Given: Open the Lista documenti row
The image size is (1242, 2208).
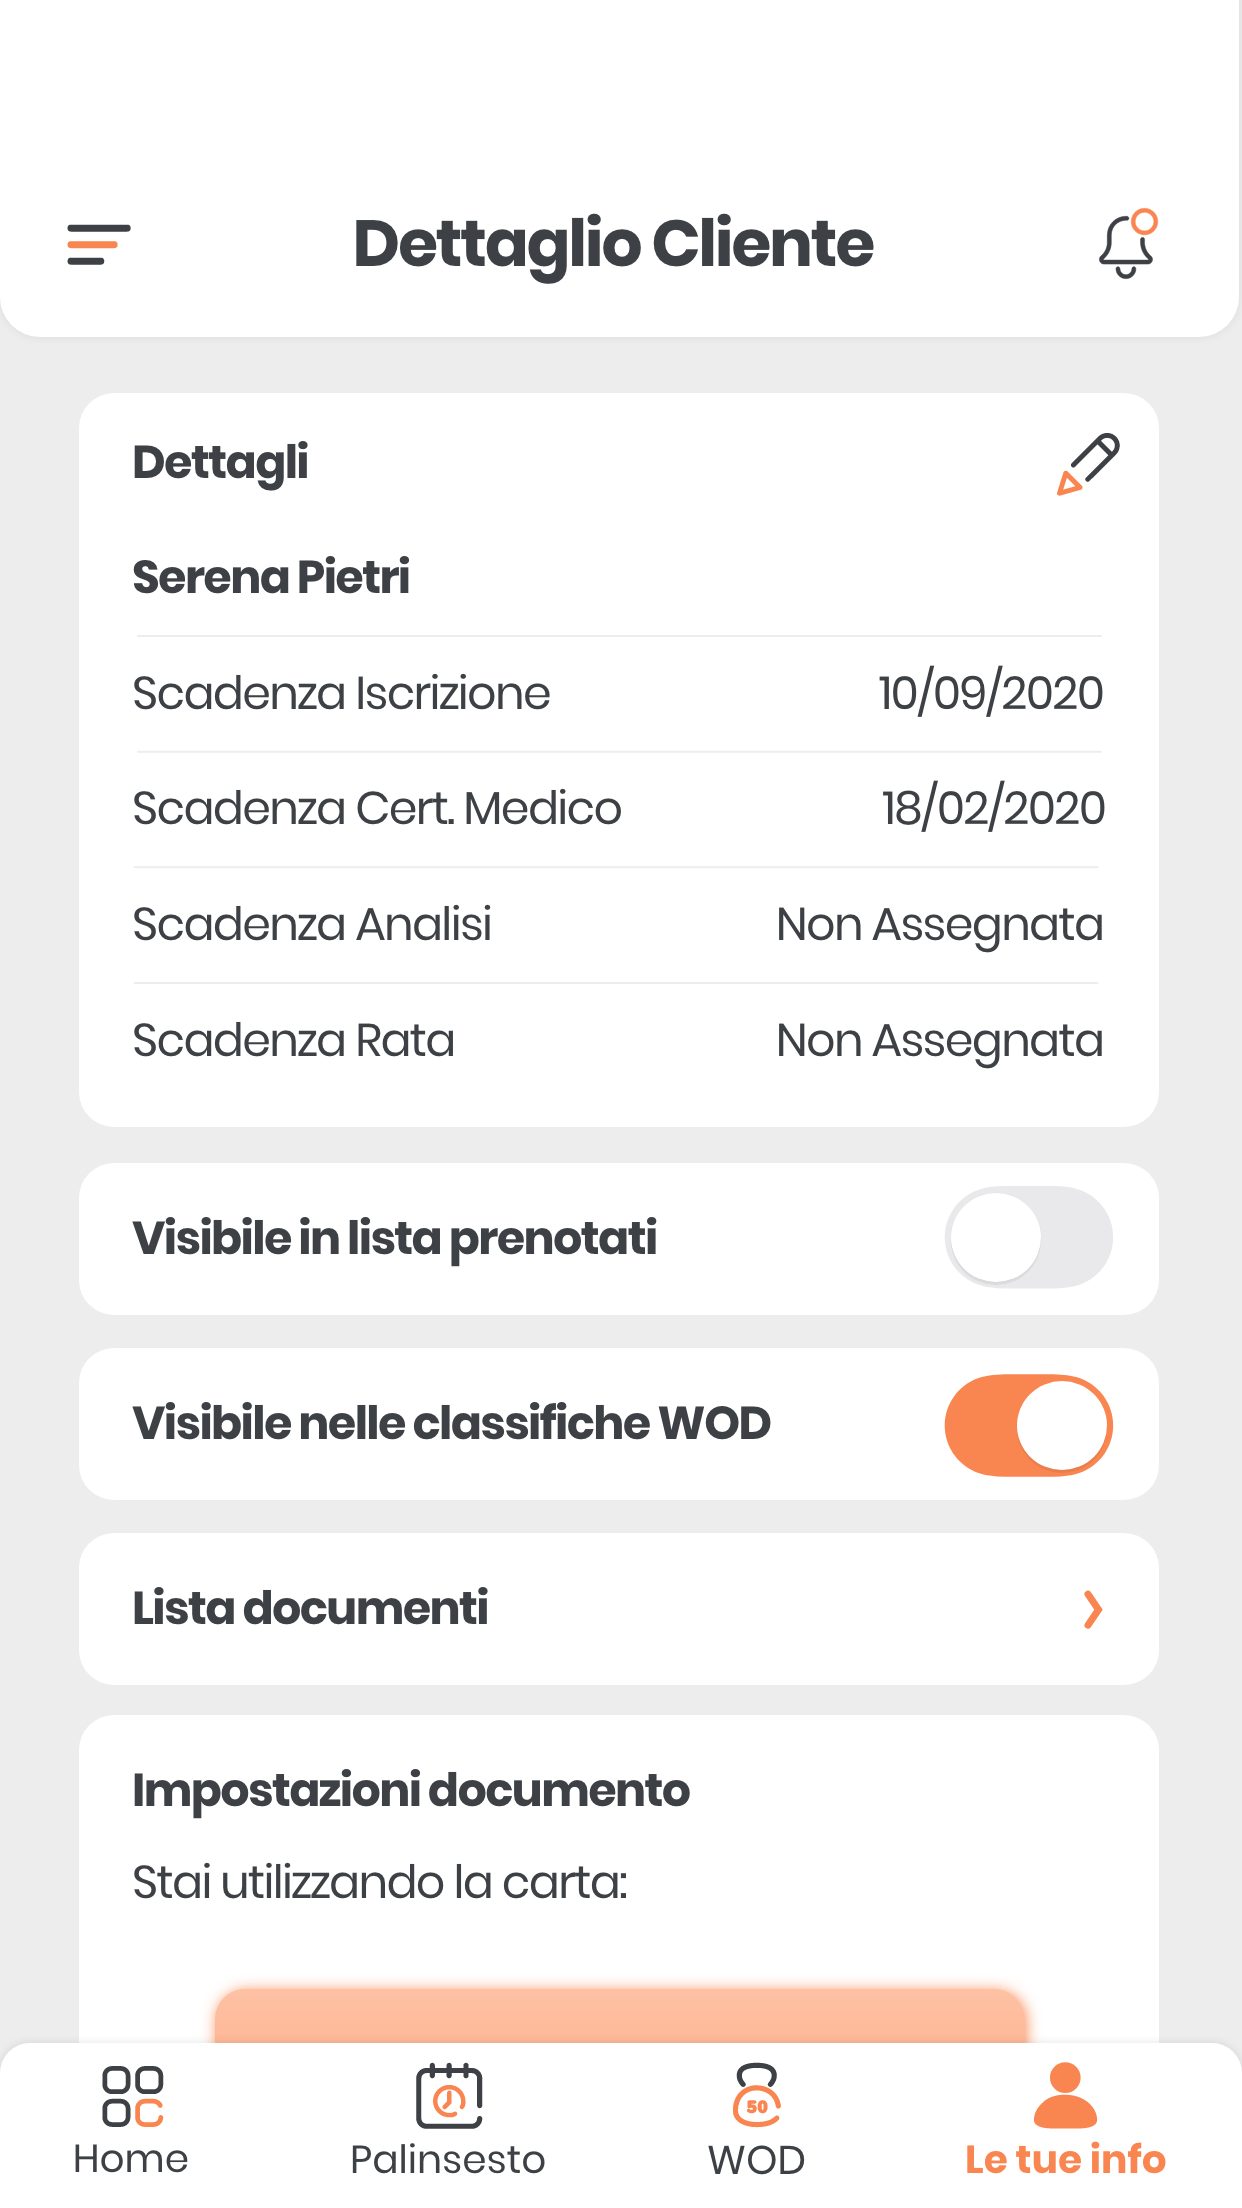Looking at the screenshot, I should (x=619, y=1609).
